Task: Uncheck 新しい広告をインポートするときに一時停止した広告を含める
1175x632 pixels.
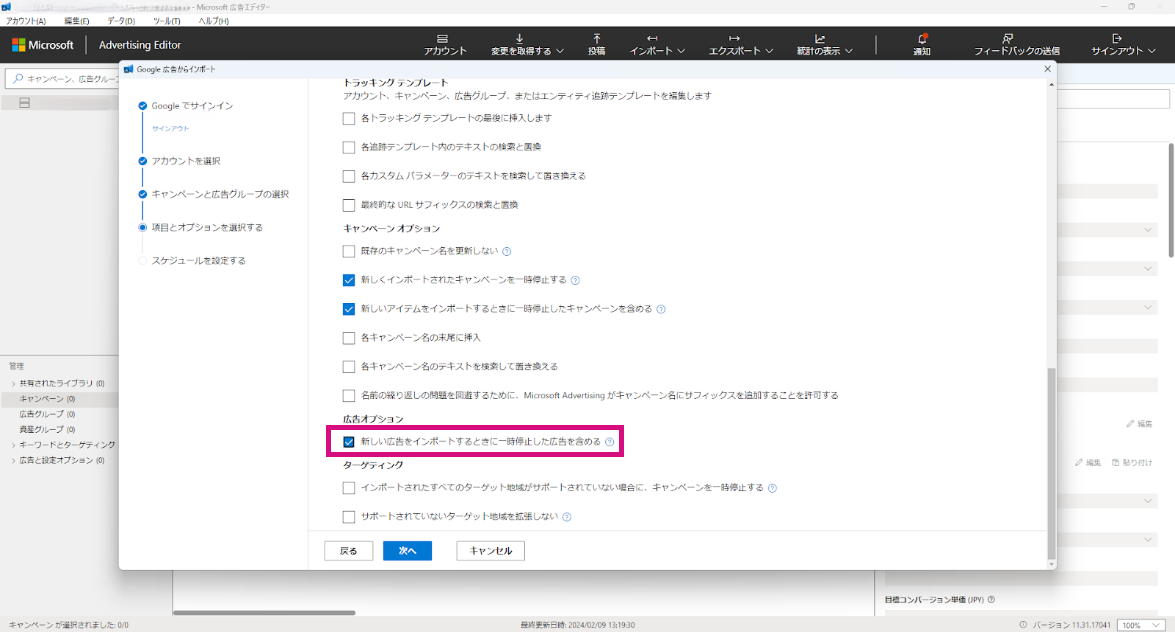Action: pyautogui.click(x=348, y=442)
